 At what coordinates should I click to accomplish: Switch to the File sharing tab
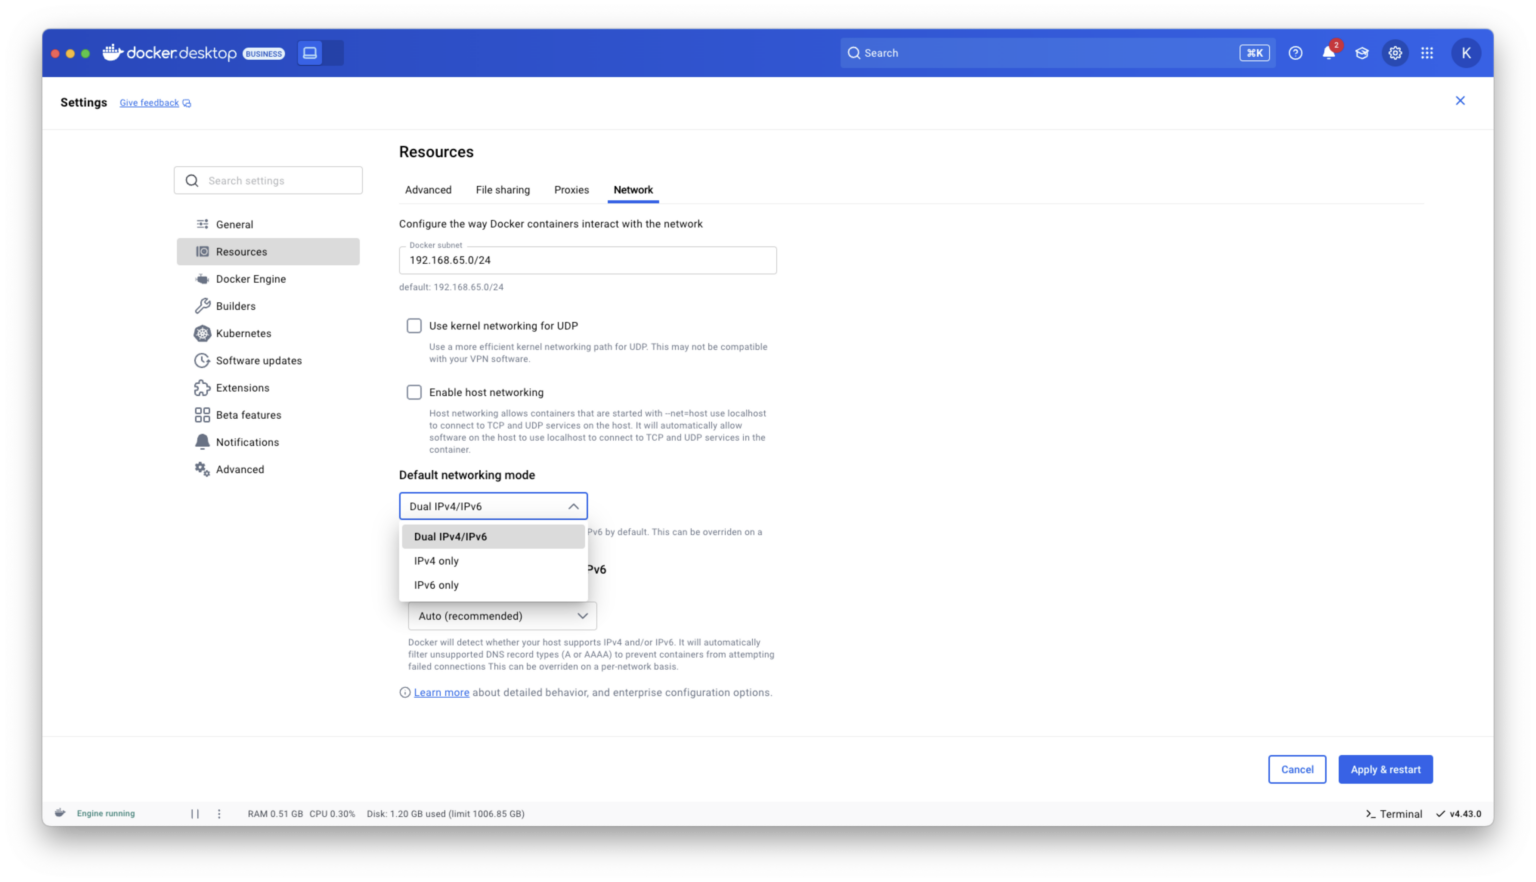503,190
